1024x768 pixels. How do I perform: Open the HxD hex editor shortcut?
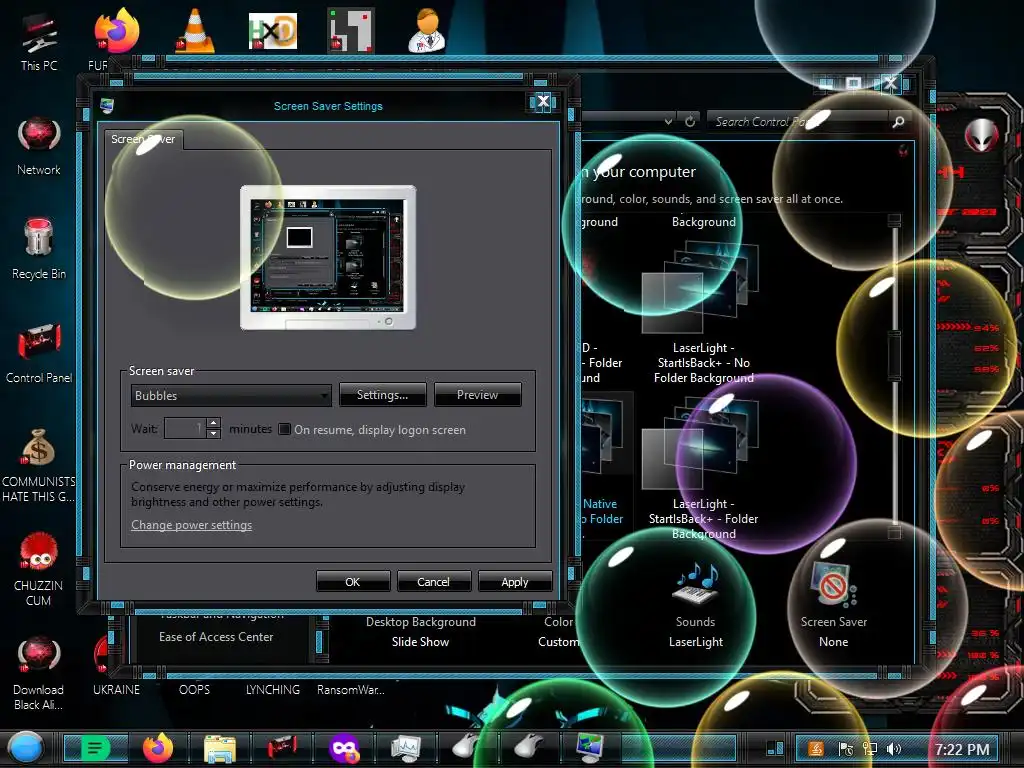point(273,31)
